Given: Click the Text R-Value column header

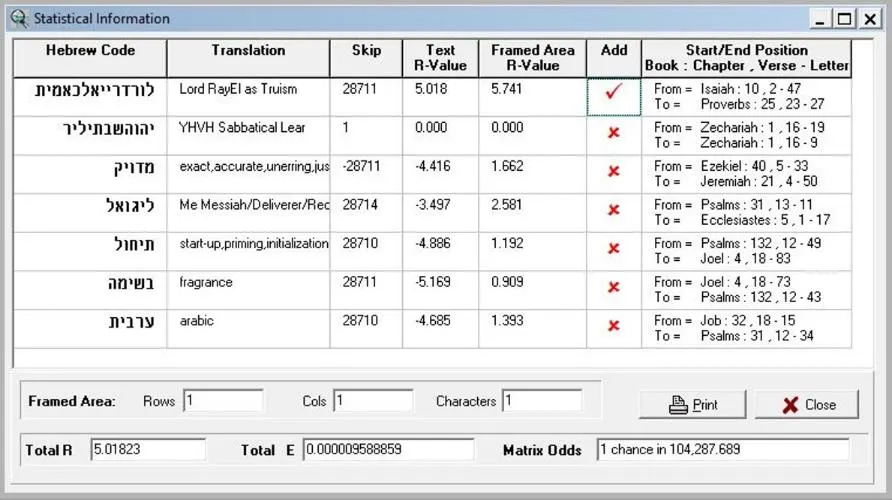Looking at the screenshot, I should click(x=440, y=58).
